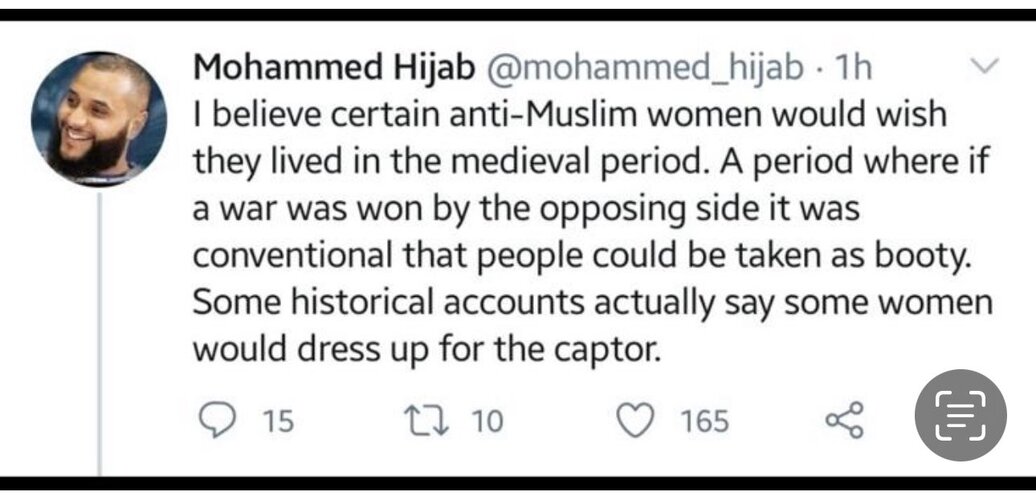
Task: Open the reply speech bubble icon
Action: (217, 421)
